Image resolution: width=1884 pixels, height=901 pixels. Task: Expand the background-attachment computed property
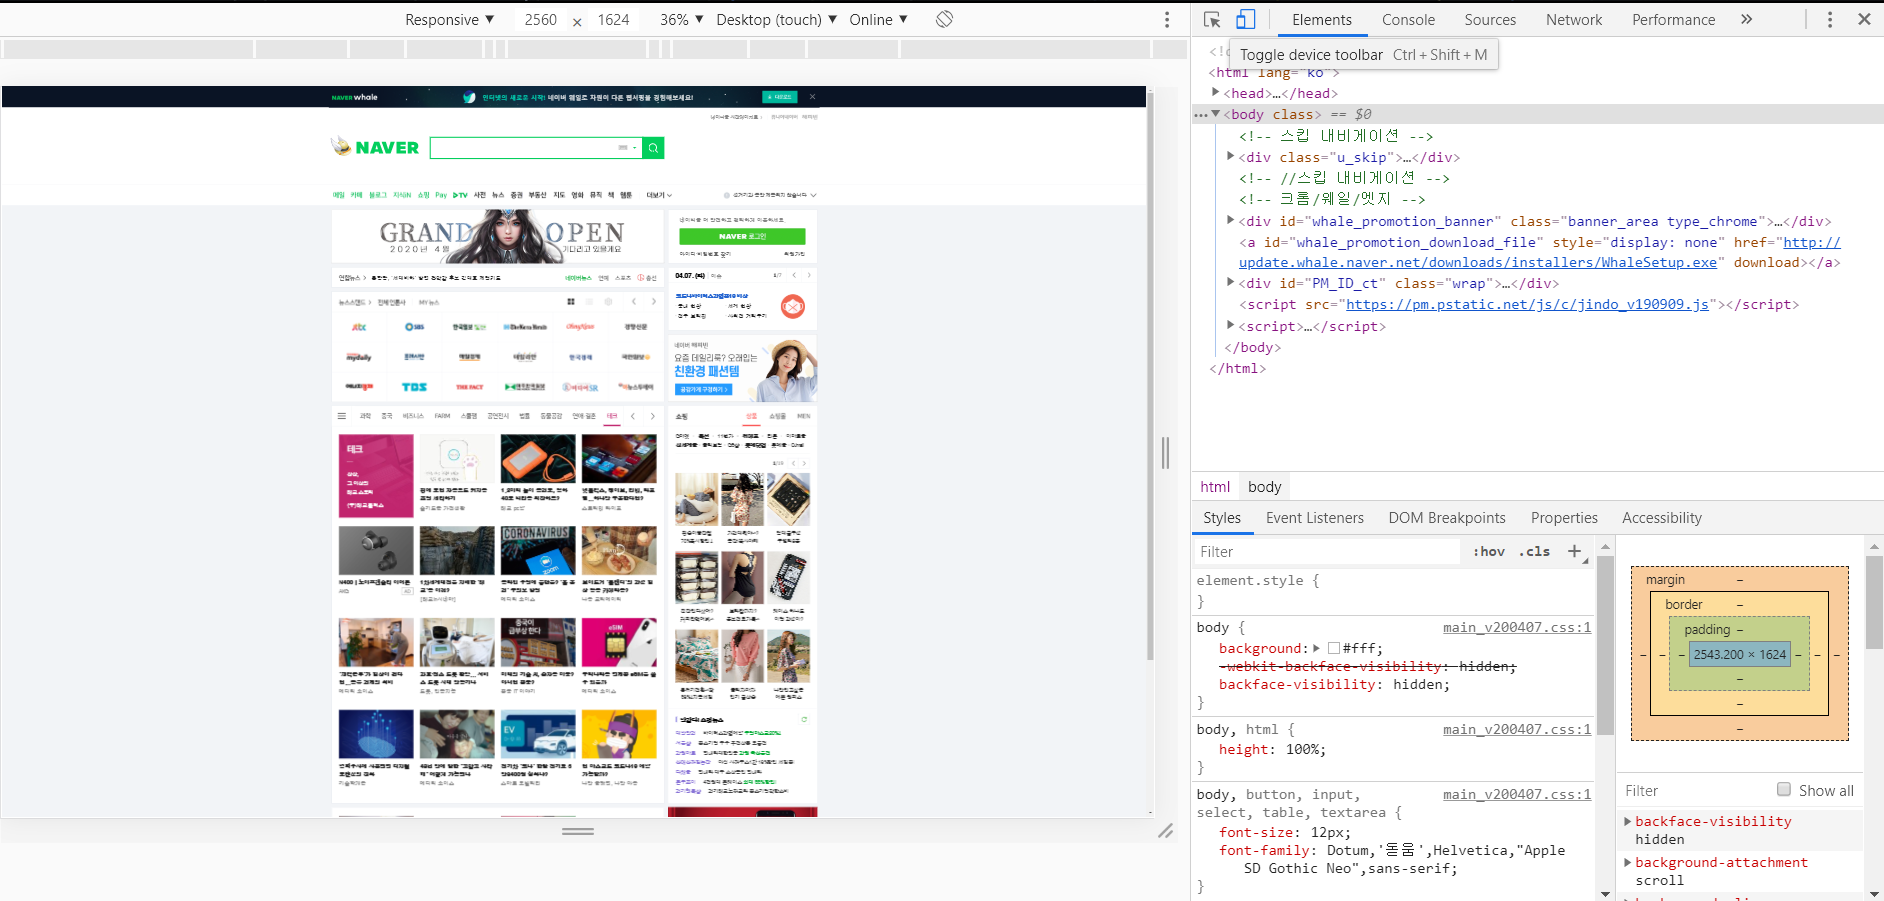point(1627,862)
